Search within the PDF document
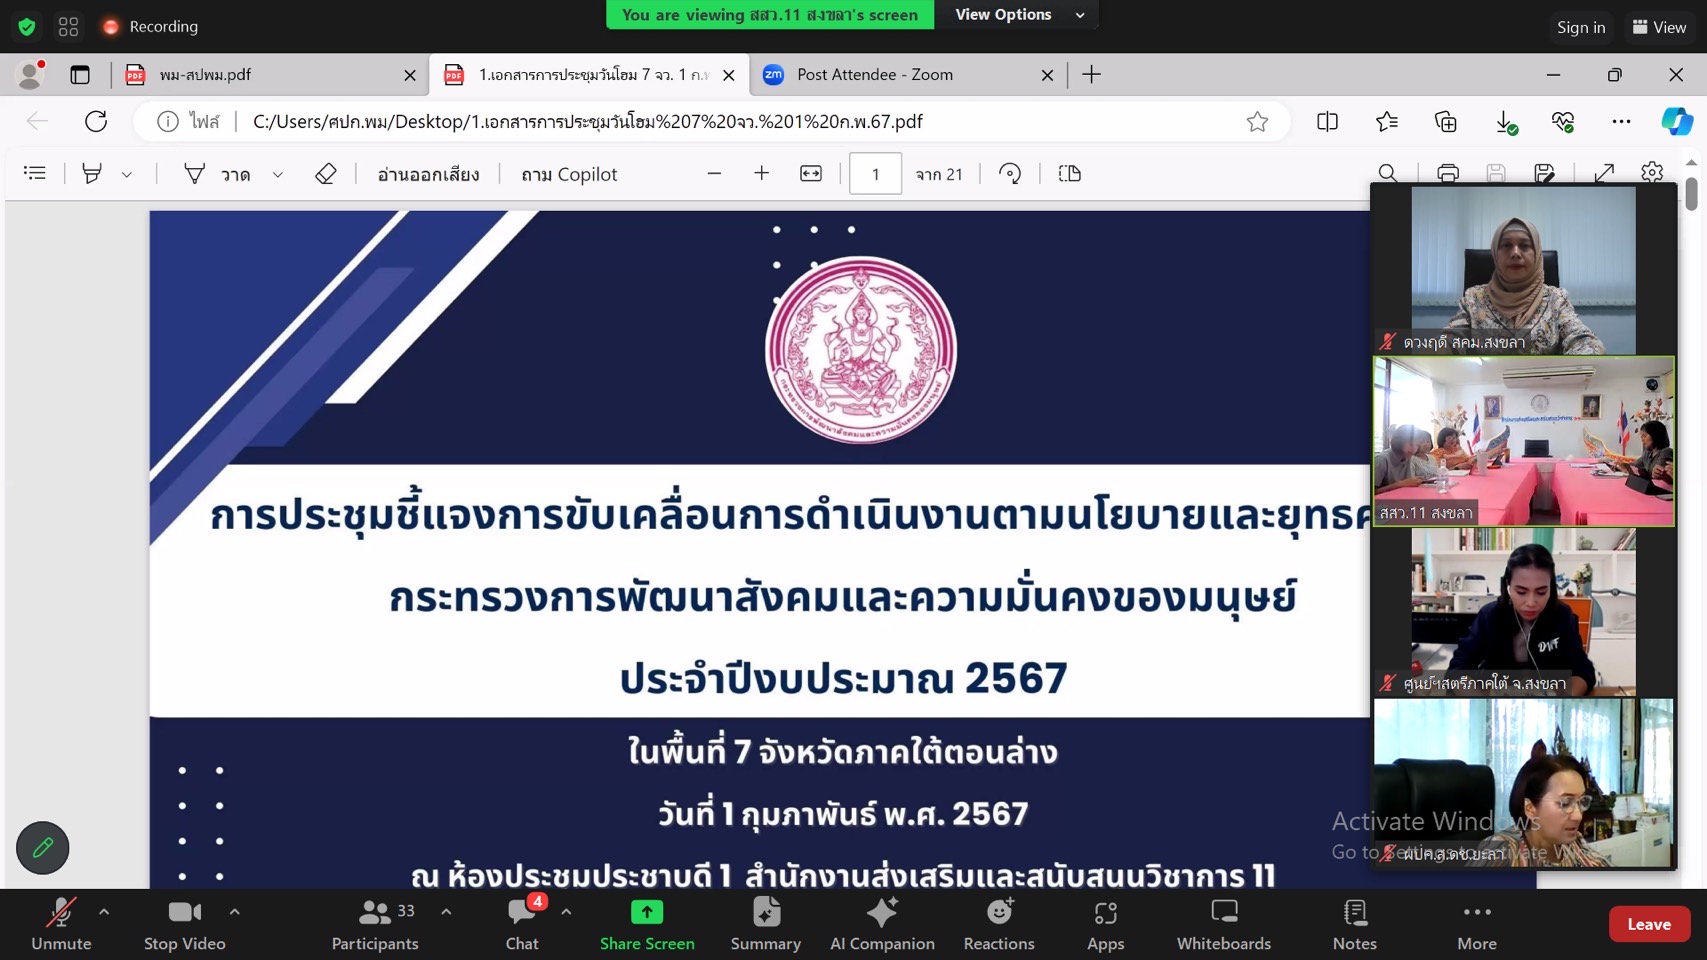Image resolution: width=1707 pixels, height=960 pixels. click(1388, 174)
